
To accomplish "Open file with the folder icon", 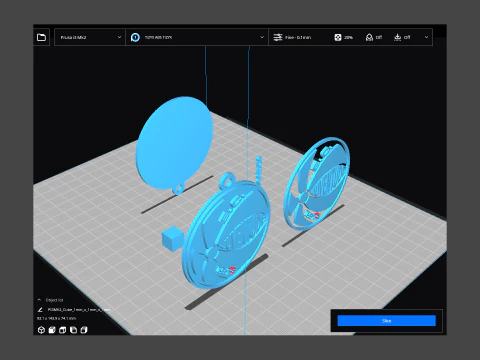I will [x=41, y=37].
